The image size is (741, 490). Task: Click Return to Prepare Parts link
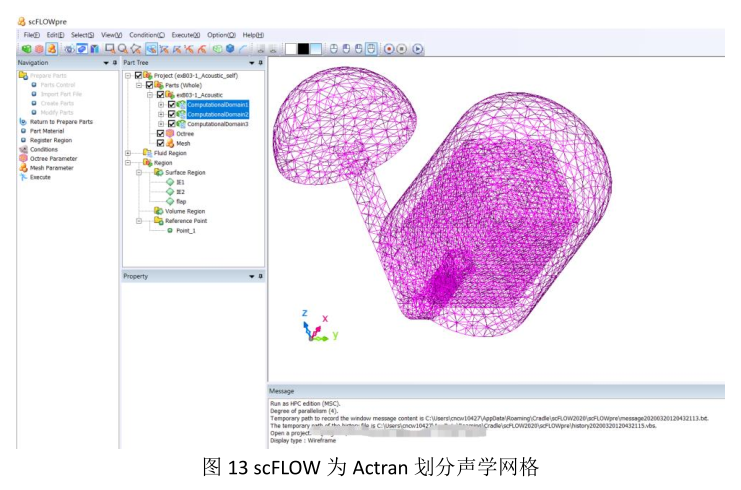point(61,121)
